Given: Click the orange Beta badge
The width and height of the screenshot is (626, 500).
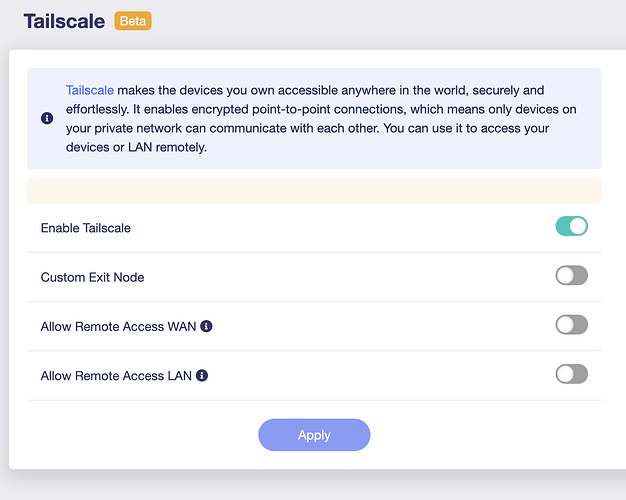Looking at the screenshot, I should click(133, 20).
